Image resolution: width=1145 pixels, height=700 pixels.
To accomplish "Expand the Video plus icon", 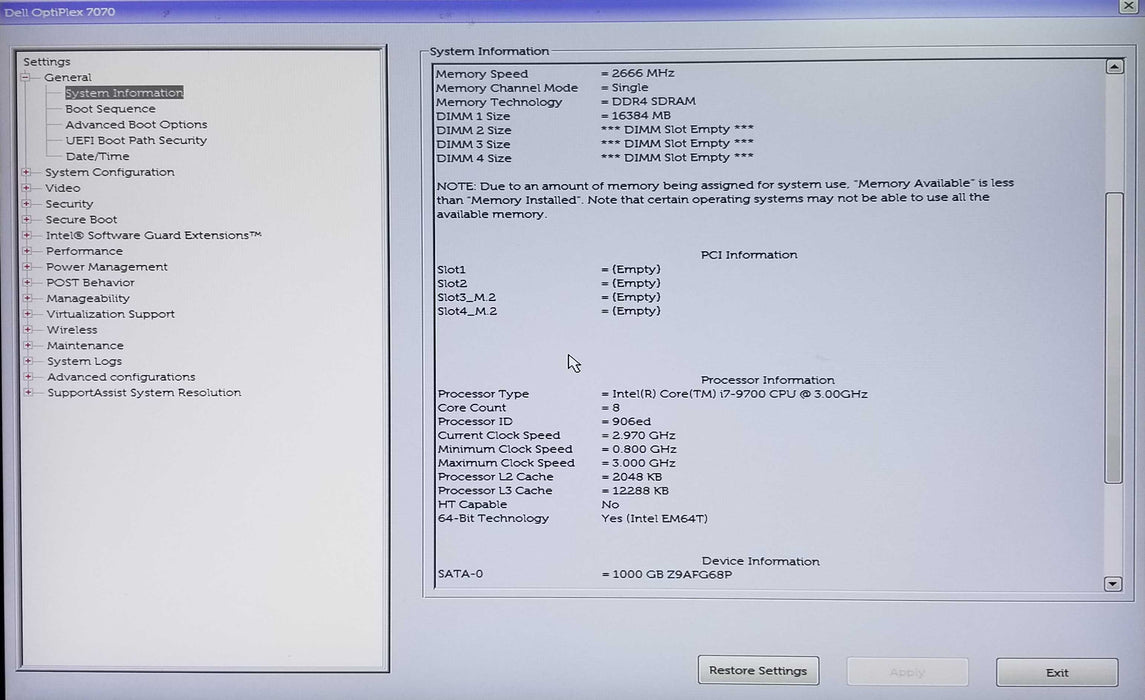I will click(x=26, y=188).
